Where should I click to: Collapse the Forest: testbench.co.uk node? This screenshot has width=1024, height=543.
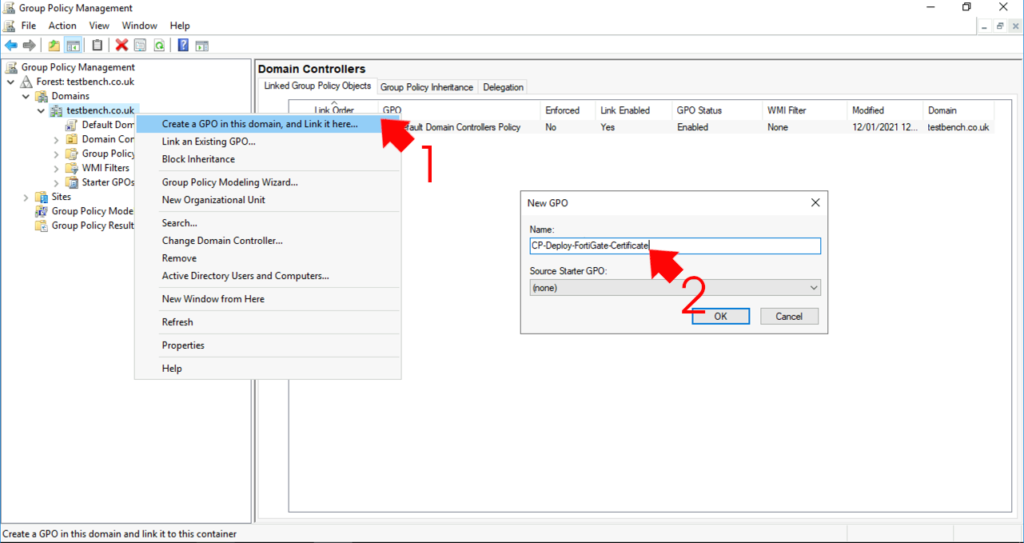tap(11, 82)
